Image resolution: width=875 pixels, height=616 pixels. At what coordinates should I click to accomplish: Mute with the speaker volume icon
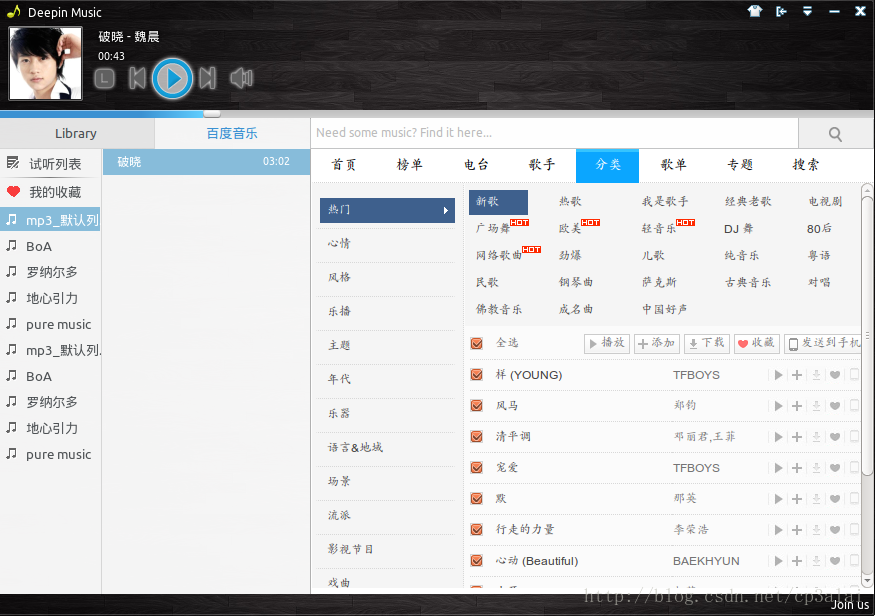pos(242,78)
